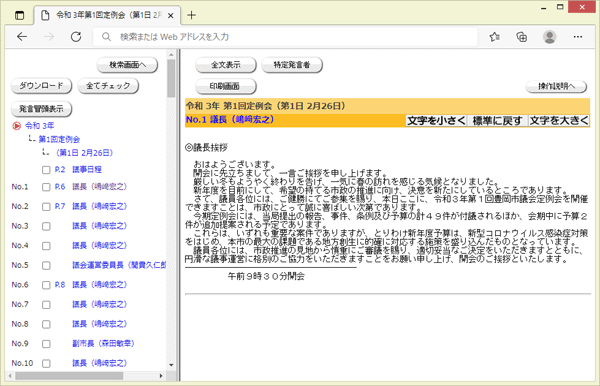Image resolution: width=600 pixels, height=386 pixels.
Task: Open No.4 議長 speaker link
Action: tap(99, 245)
